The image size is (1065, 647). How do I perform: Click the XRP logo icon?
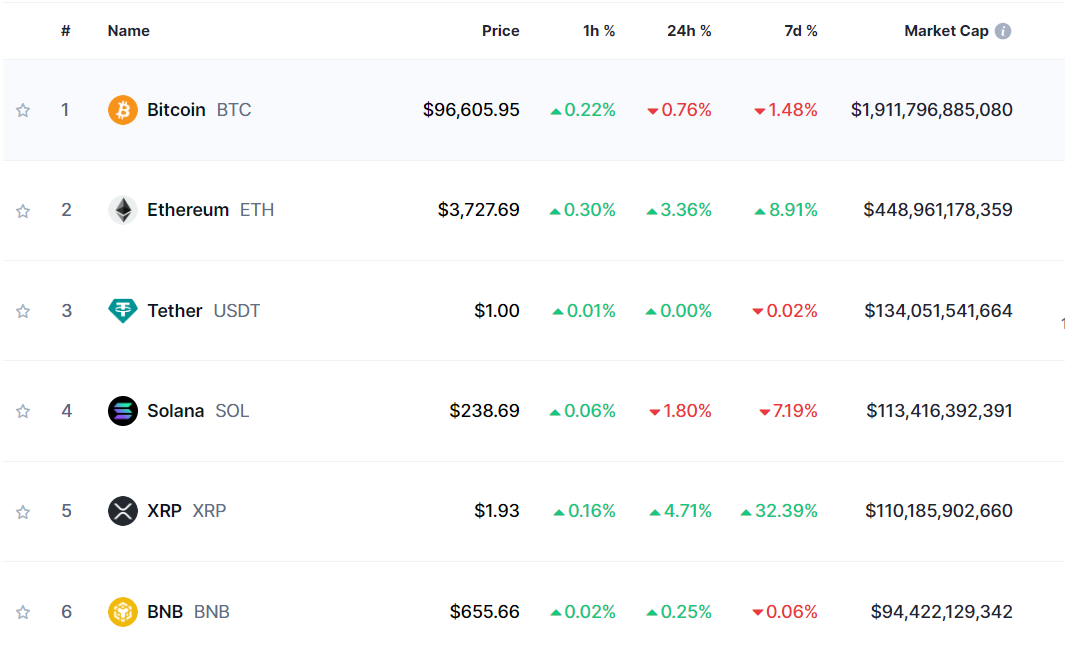[x=122, y=511]
